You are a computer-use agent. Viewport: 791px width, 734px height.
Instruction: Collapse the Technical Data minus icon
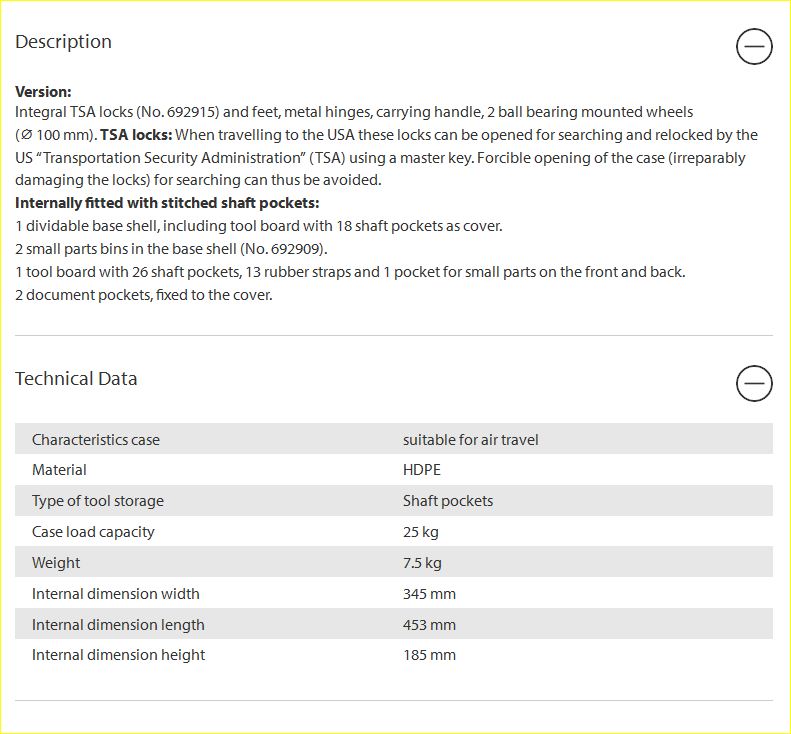(x=754, y=383)
